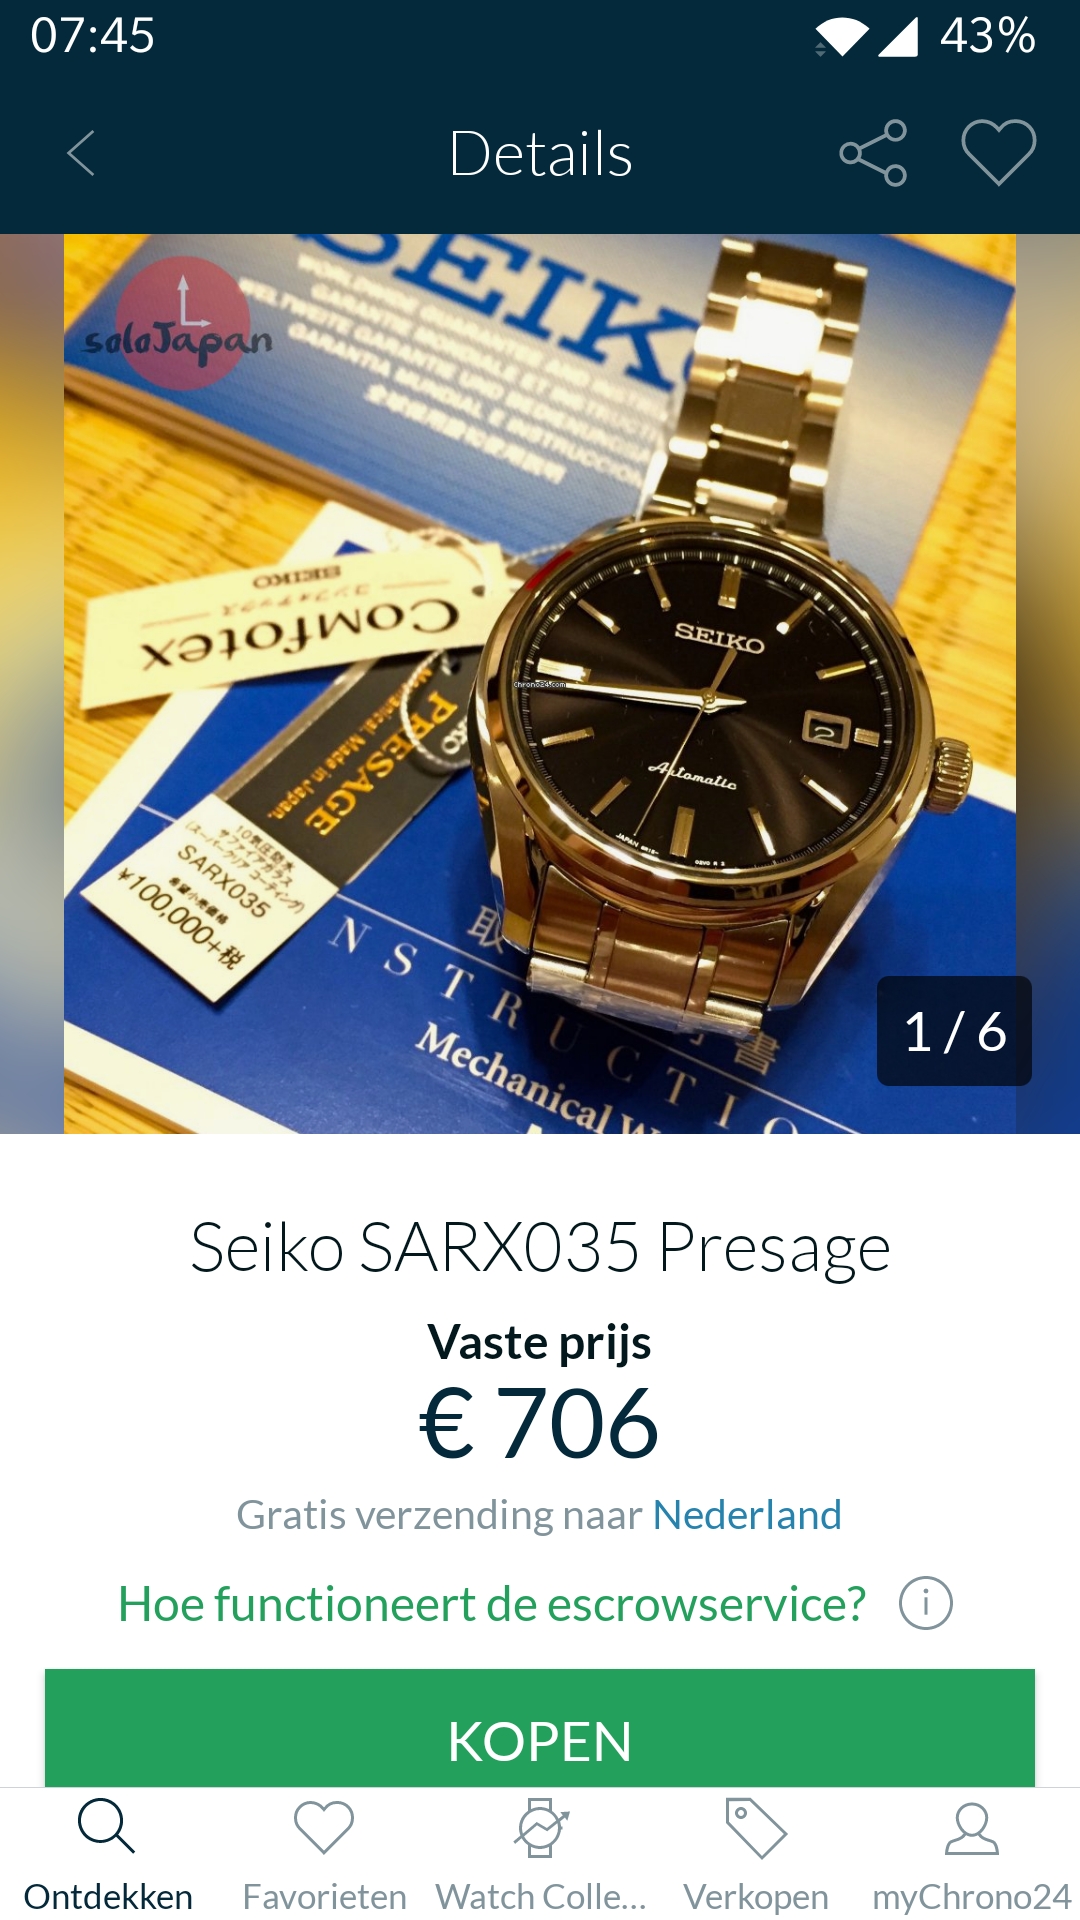
Task: Switch to the Favorieten tab label
Action: [x=324, y=1897]
